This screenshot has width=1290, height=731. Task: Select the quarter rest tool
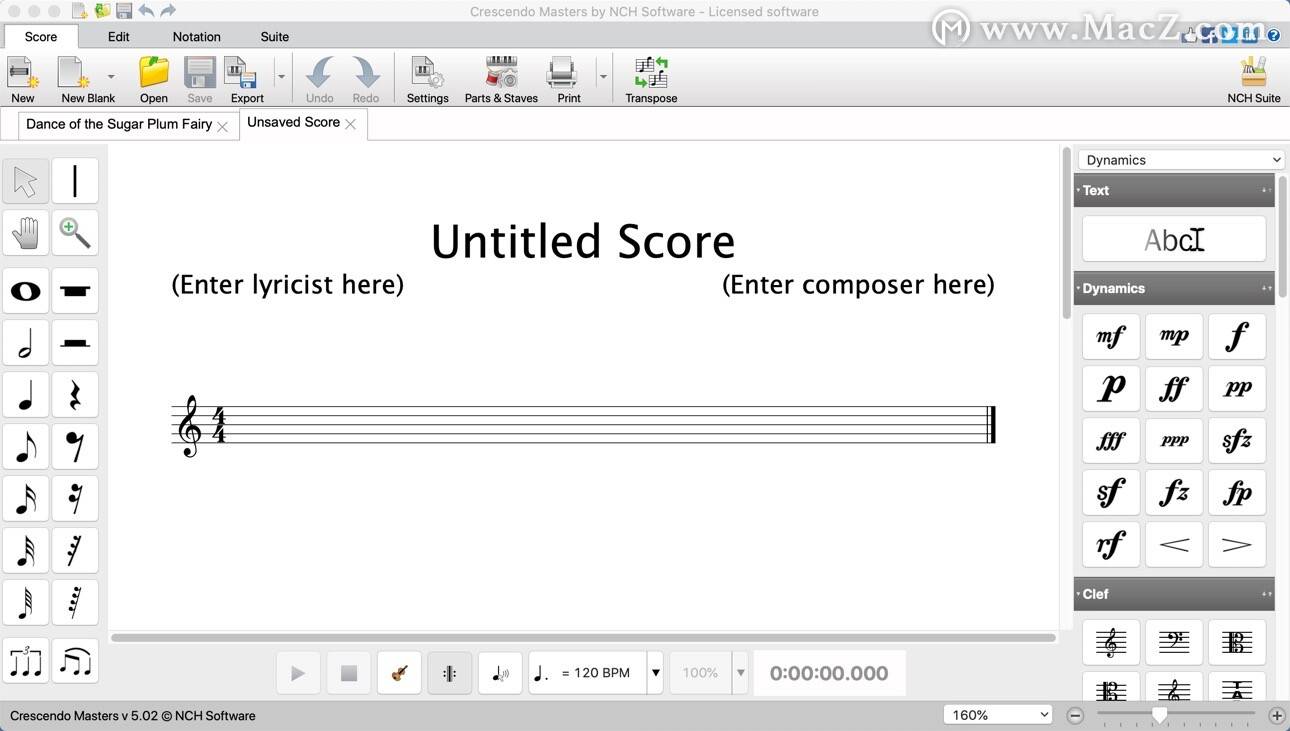[75, 395]
